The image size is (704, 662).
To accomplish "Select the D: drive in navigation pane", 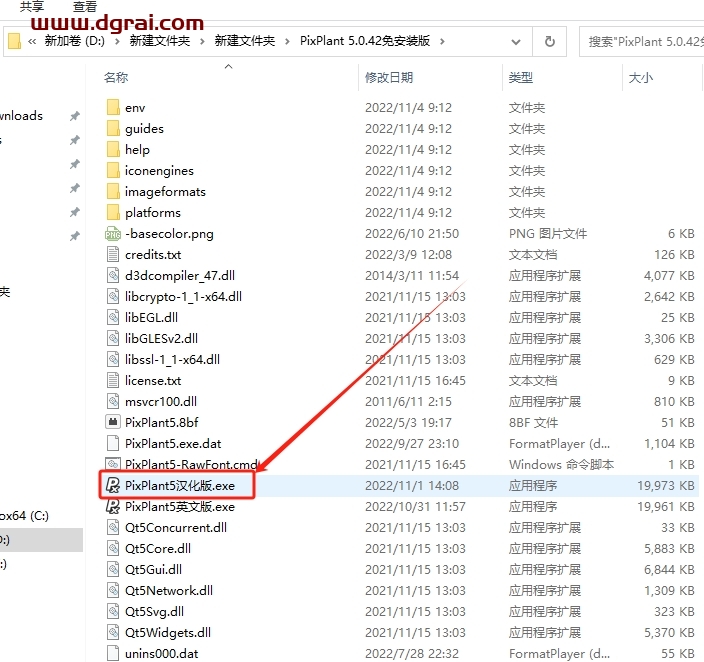I will pyautogui.click(x=41, y=540).
